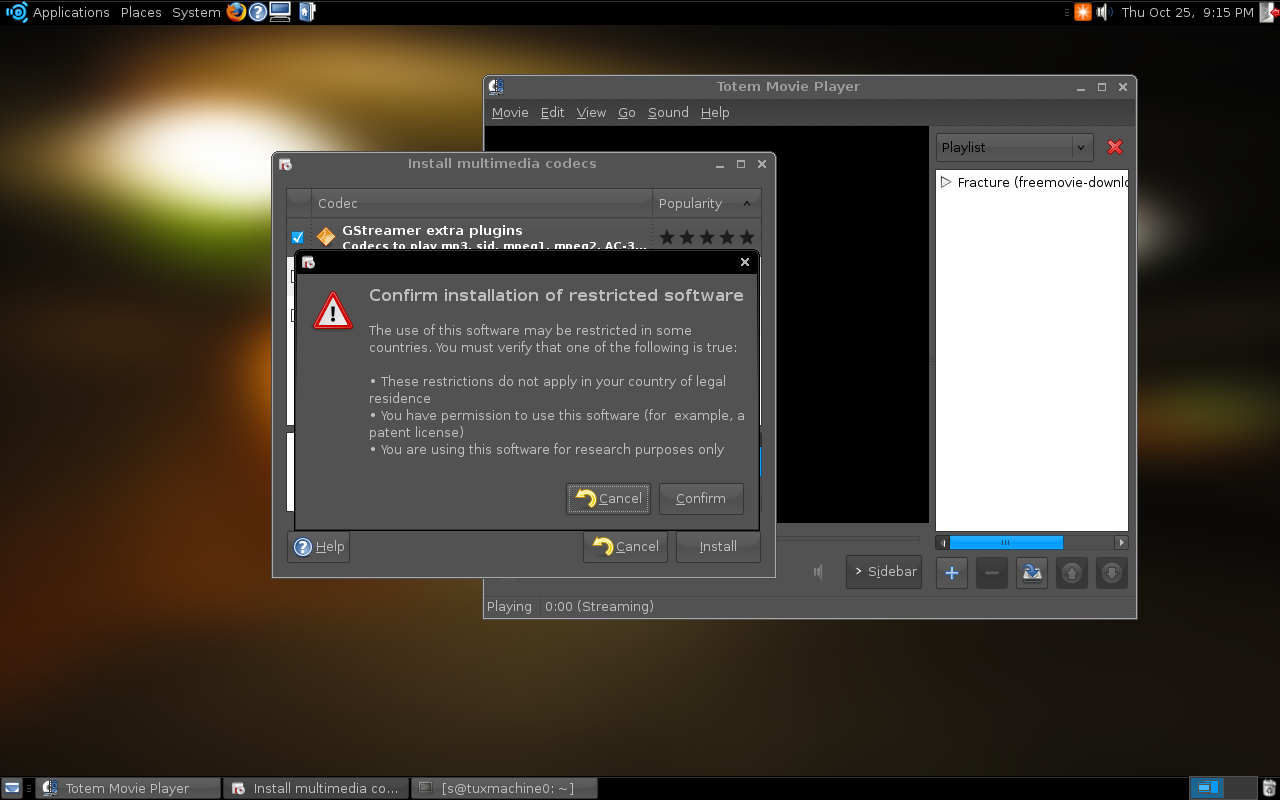Open the Sound menu

pyautogui.click(x=668, y=112)
